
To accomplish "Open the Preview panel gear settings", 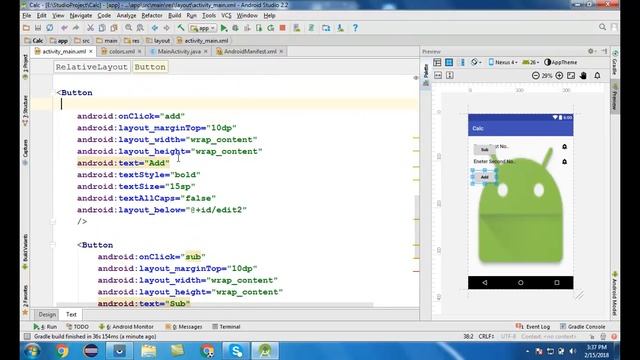I will [x=591, y=51].
